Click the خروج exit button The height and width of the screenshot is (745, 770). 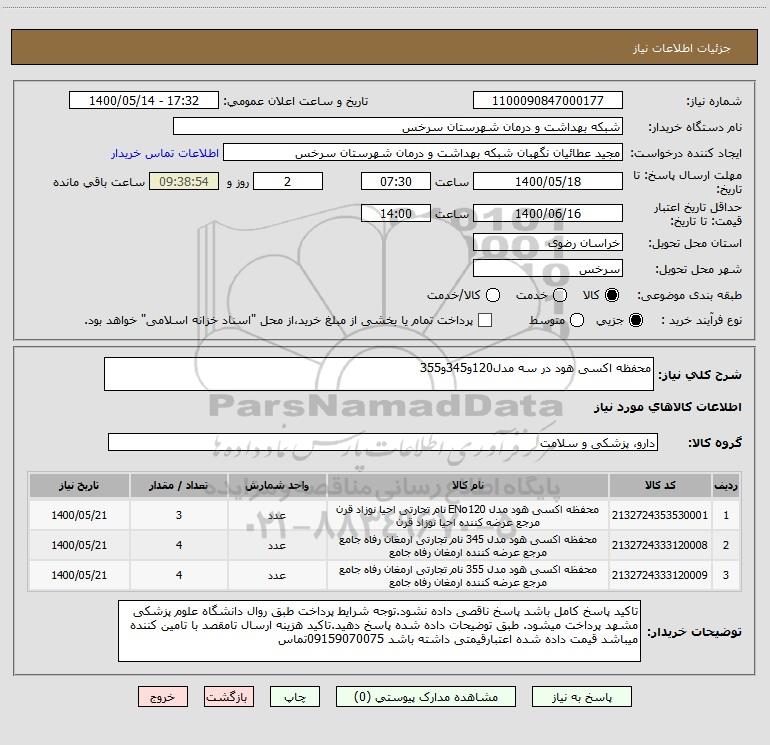pyautogui.click(x=163, y=697)
